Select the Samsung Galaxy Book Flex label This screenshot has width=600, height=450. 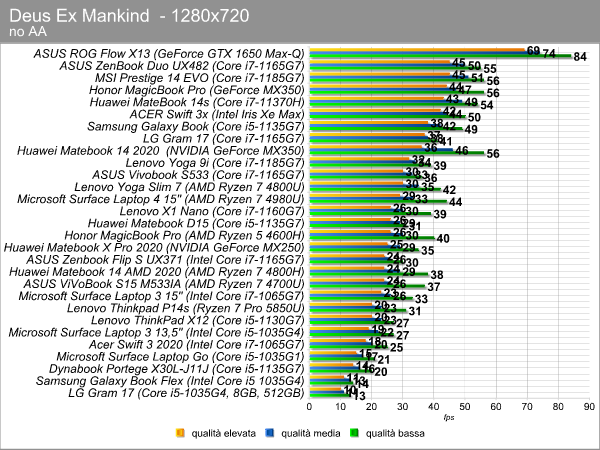click(x=170, y=381)
